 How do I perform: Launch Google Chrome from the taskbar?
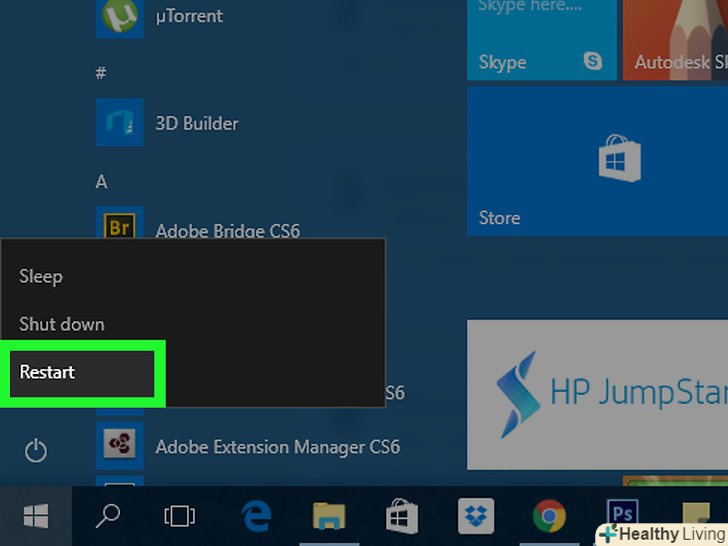tap(549, 516)
